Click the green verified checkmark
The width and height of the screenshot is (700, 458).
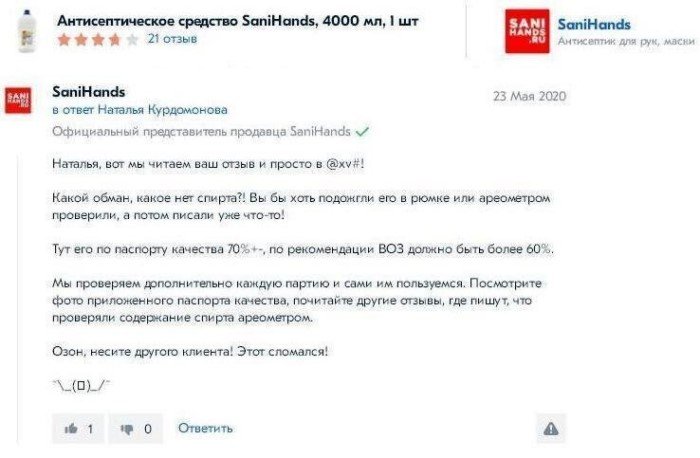coord(362,132)
